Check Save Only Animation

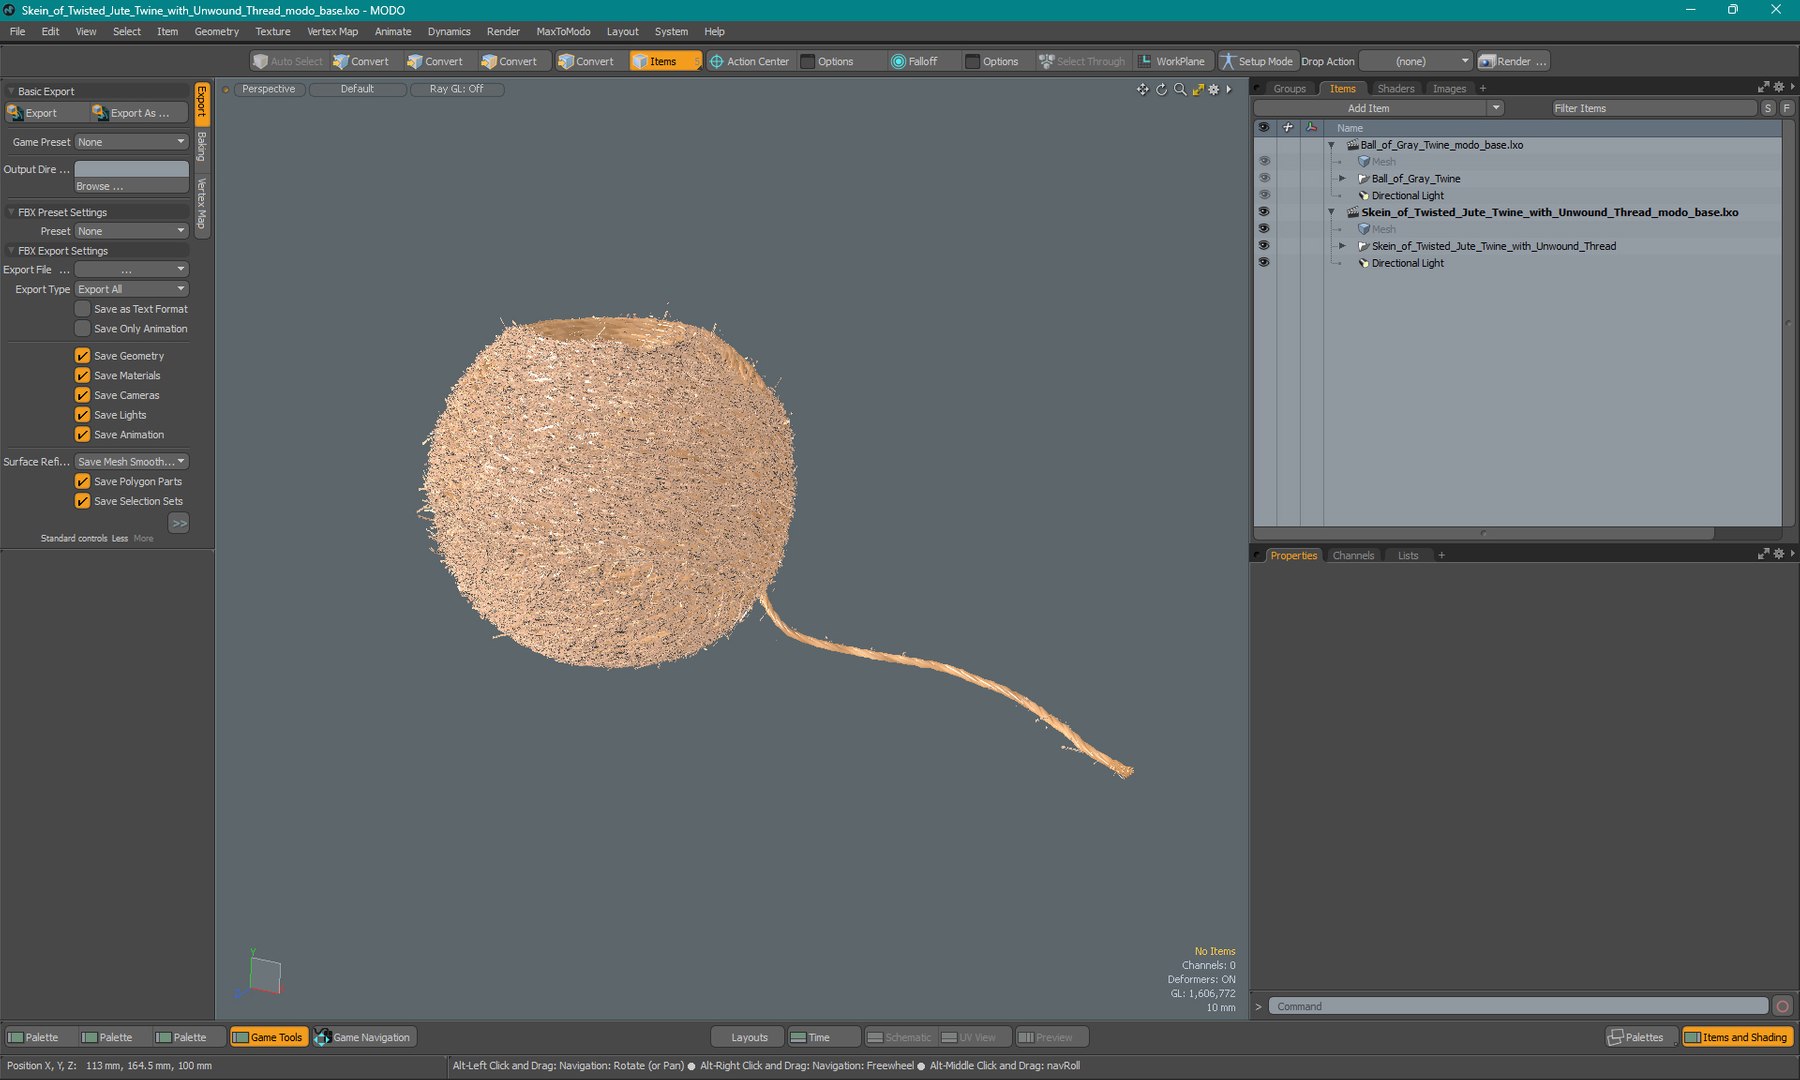pos(82,329)
